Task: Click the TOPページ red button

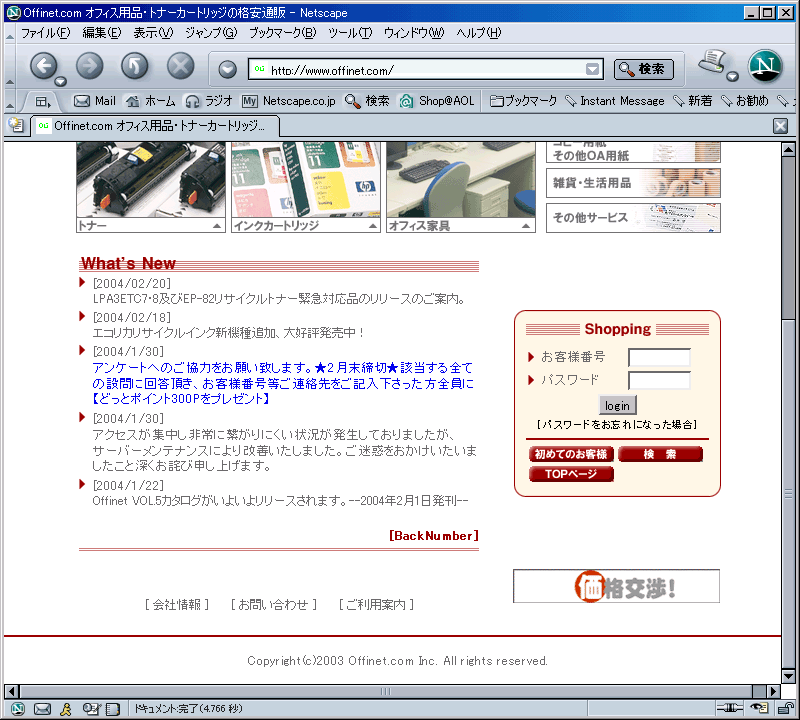Action: [x=571, y=474]
